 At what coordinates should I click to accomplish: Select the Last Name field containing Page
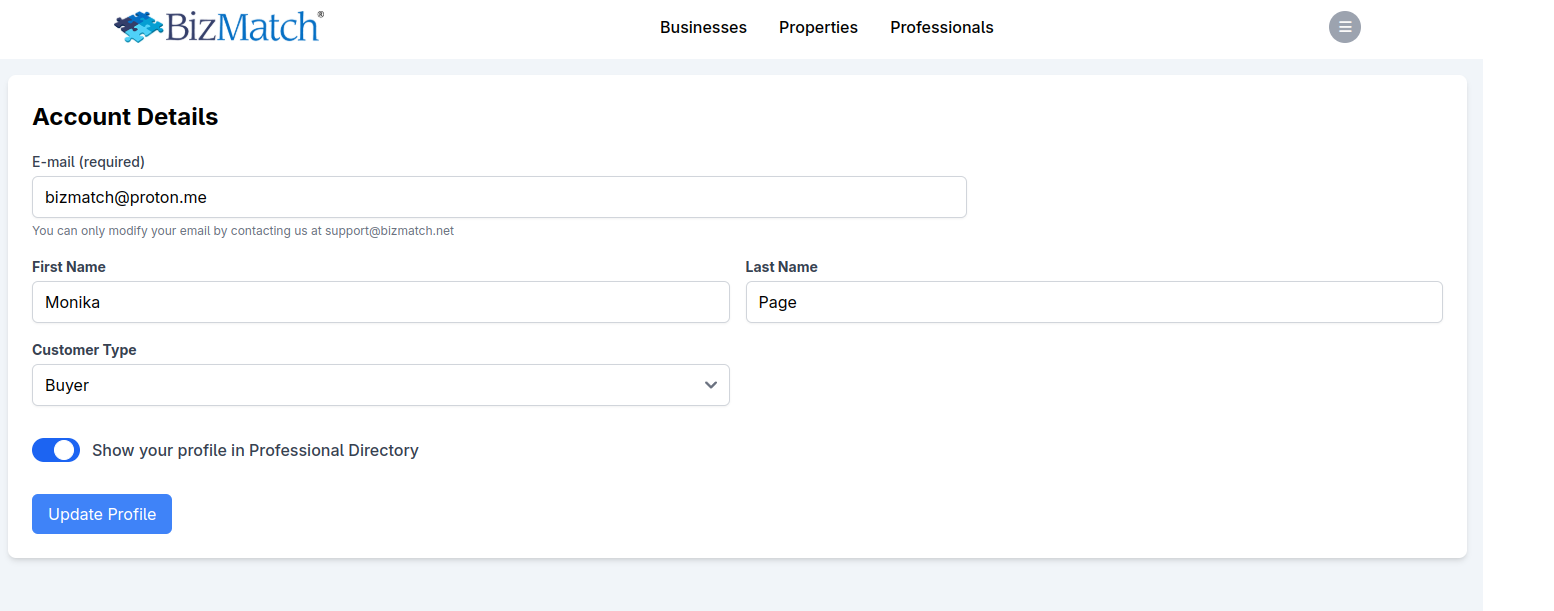pyautogui.click(x=1093, y=302)
